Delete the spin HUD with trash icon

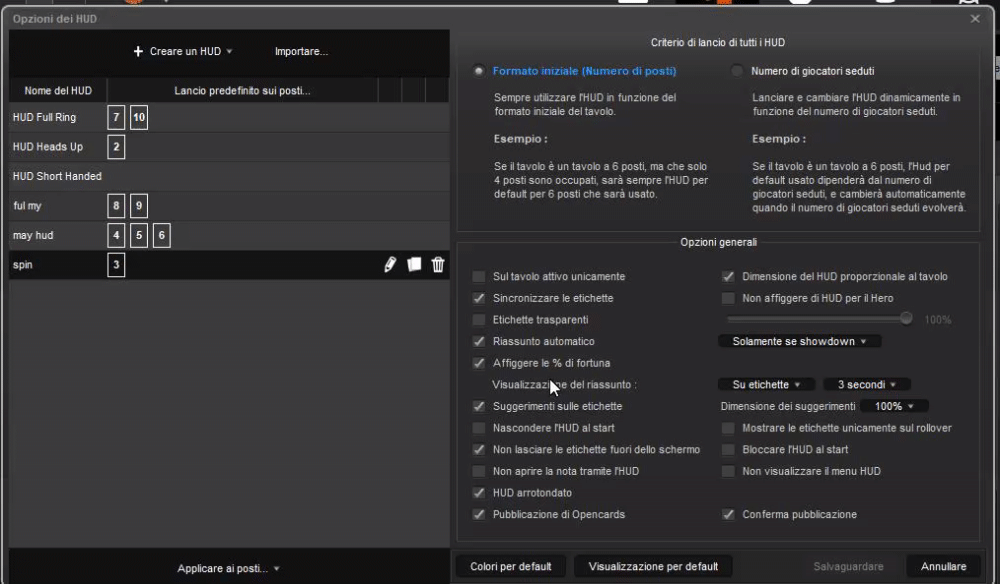point(438,265)
